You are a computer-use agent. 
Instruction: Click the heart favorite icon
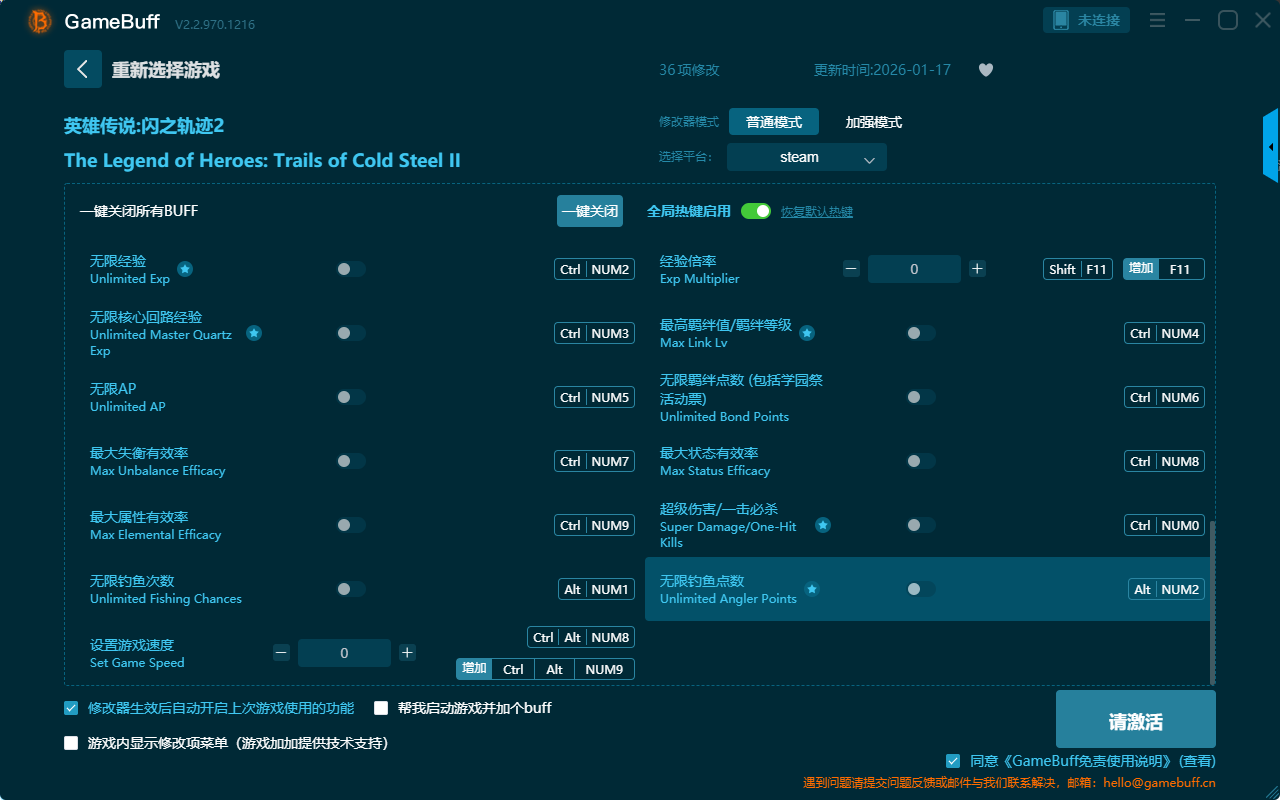pos(985,70)
